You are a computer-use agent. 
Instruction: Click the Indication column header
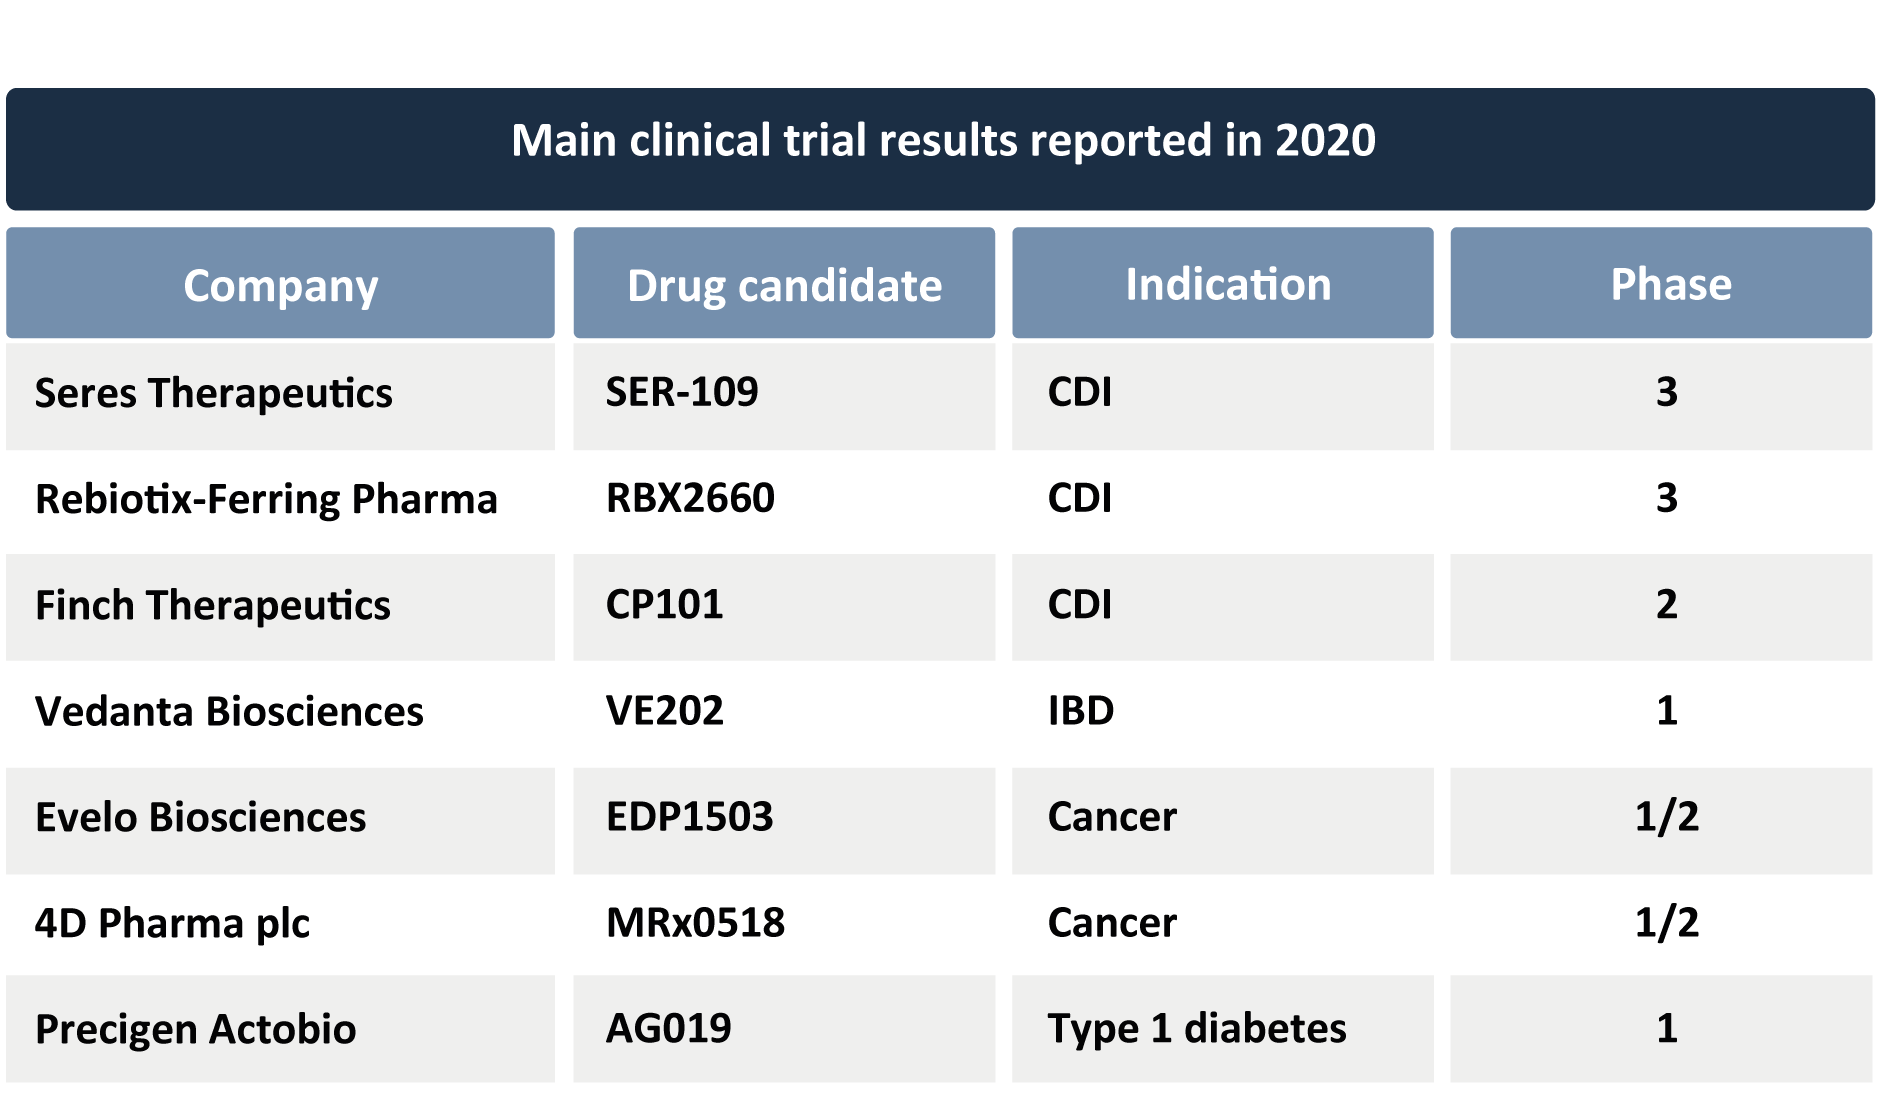[x=1227, y=285]
